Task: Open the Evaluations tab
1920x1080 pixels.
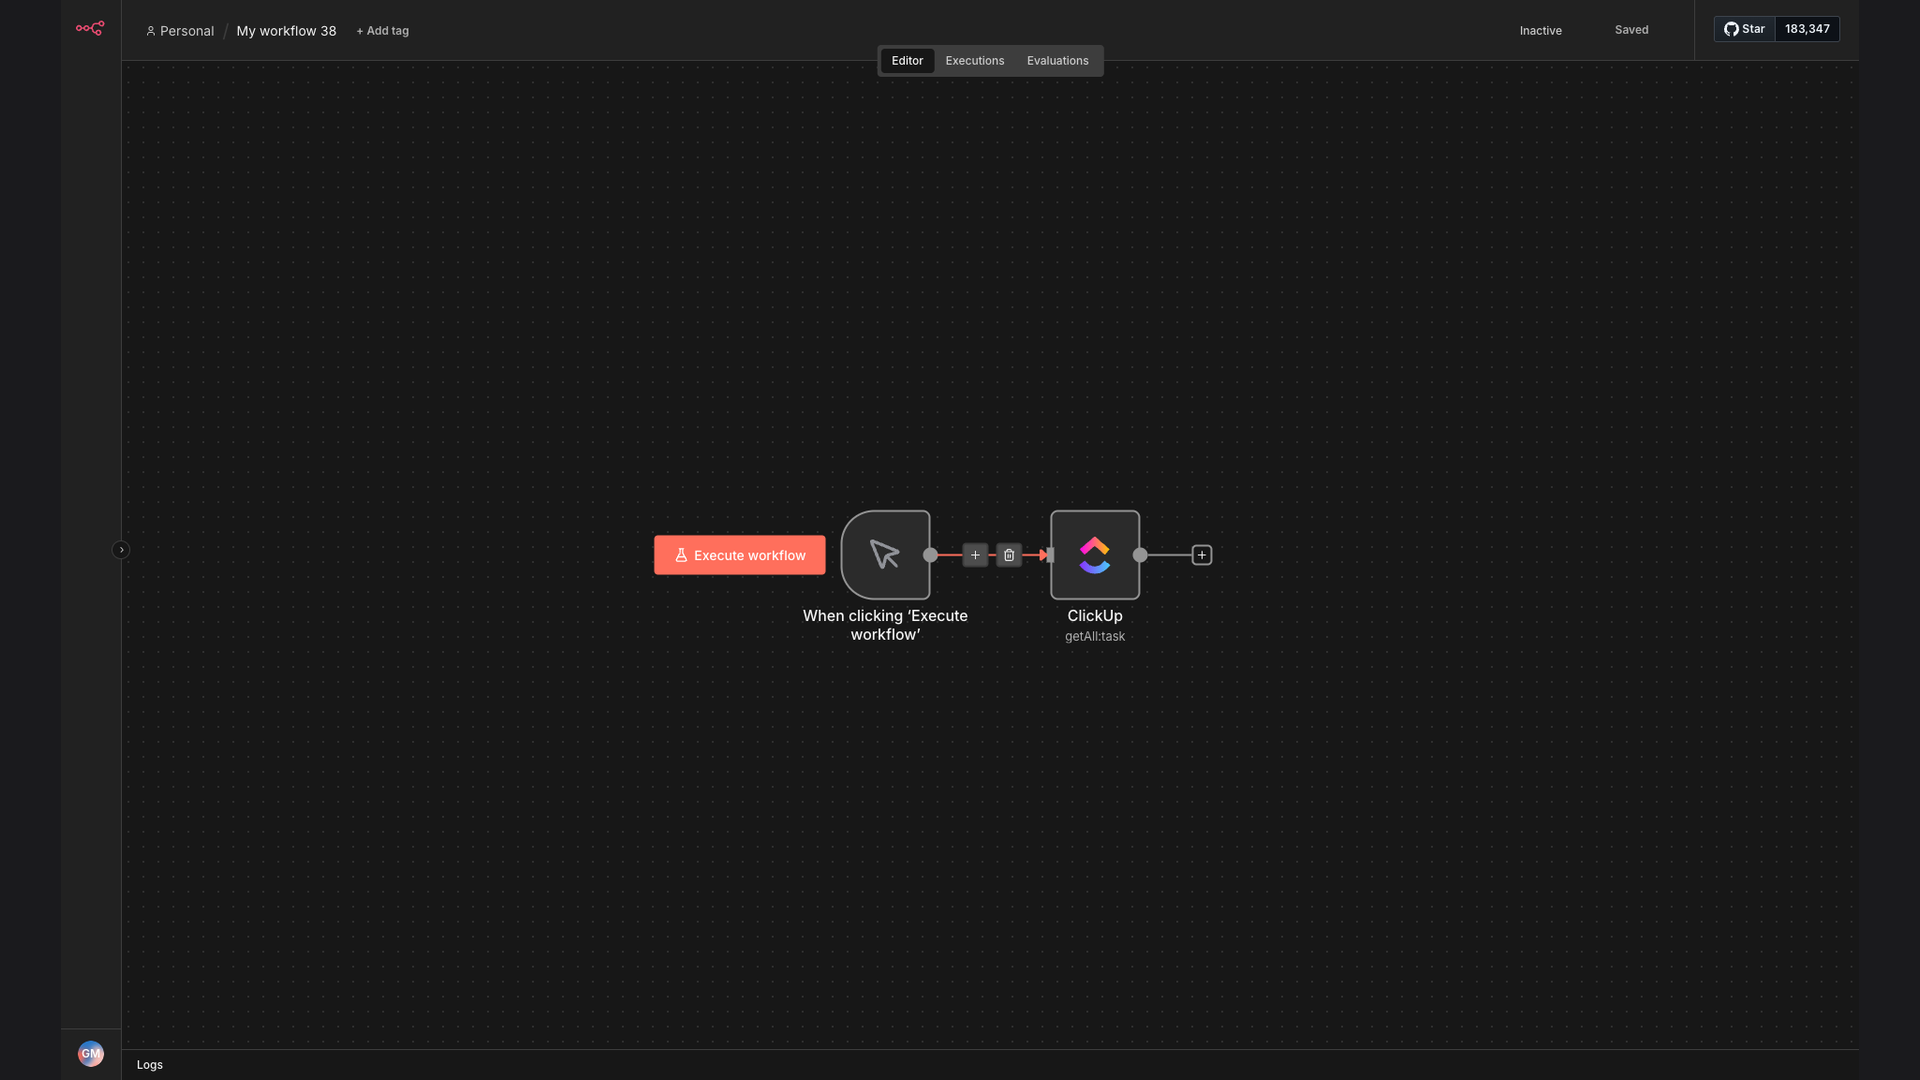Action: (1057, 61)
